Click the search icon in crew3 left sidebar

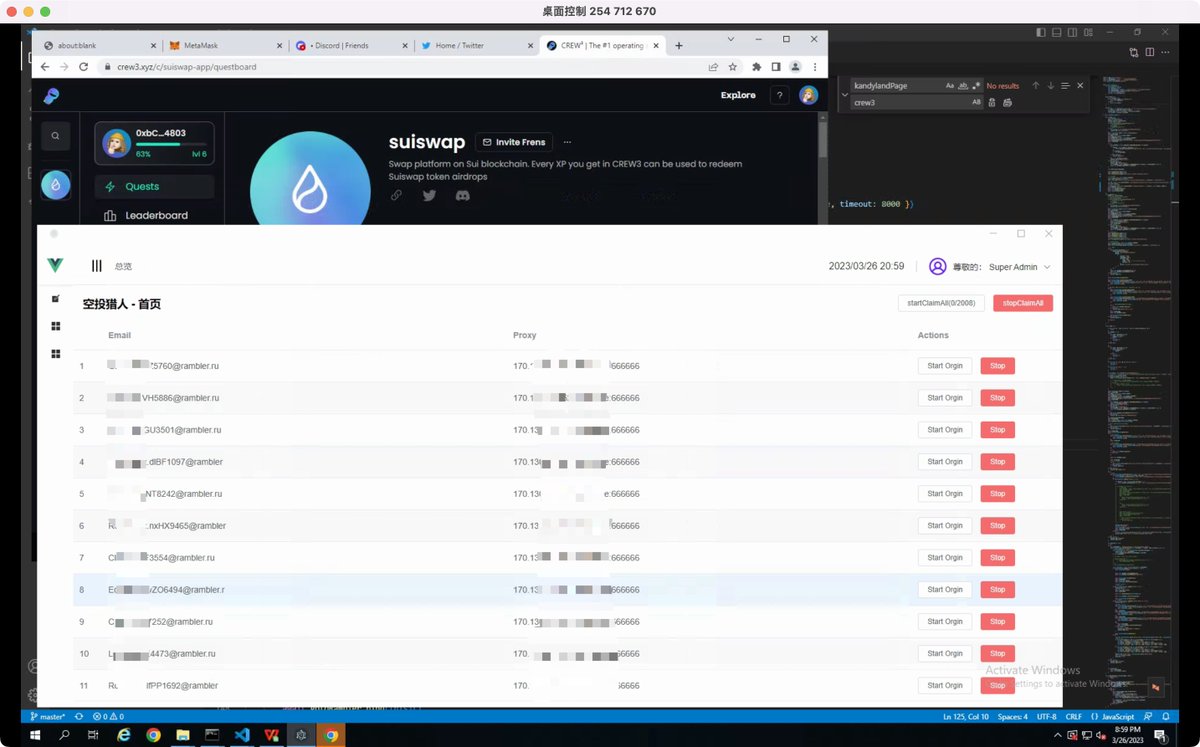(x=56, y=136)
